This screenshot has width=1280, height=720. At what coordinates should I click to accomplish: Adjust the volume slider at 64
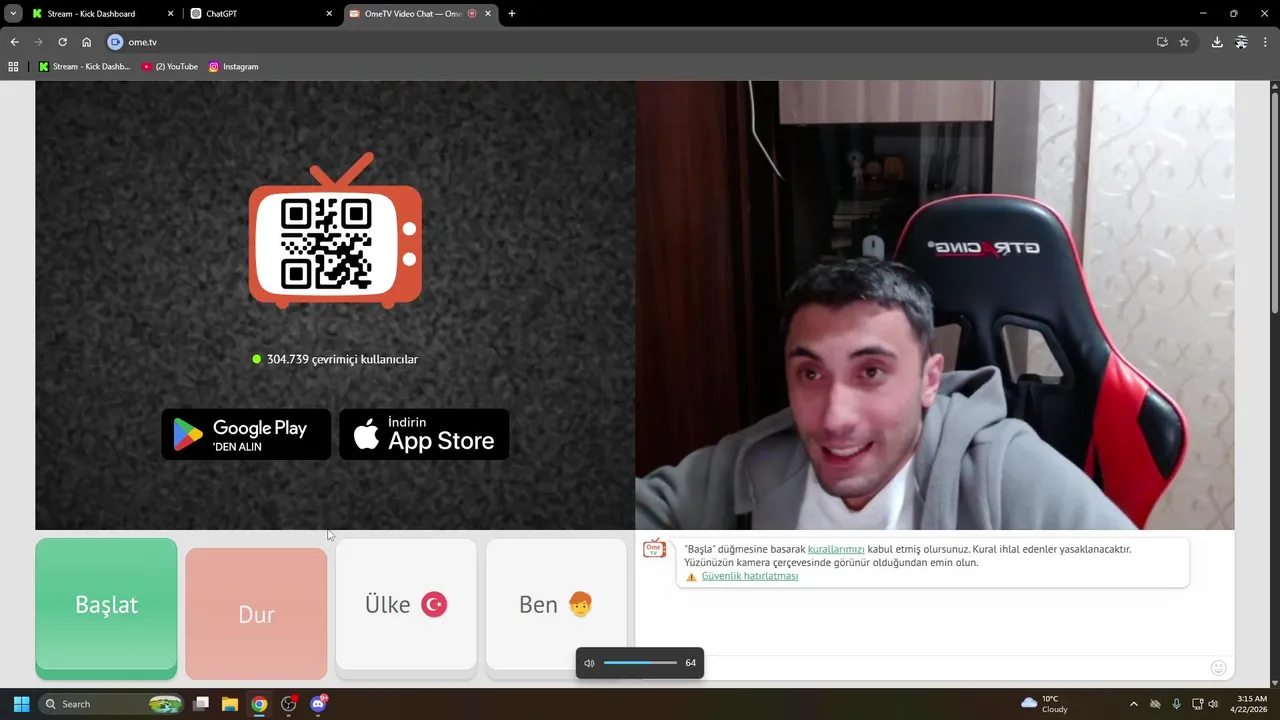point(640,663)
